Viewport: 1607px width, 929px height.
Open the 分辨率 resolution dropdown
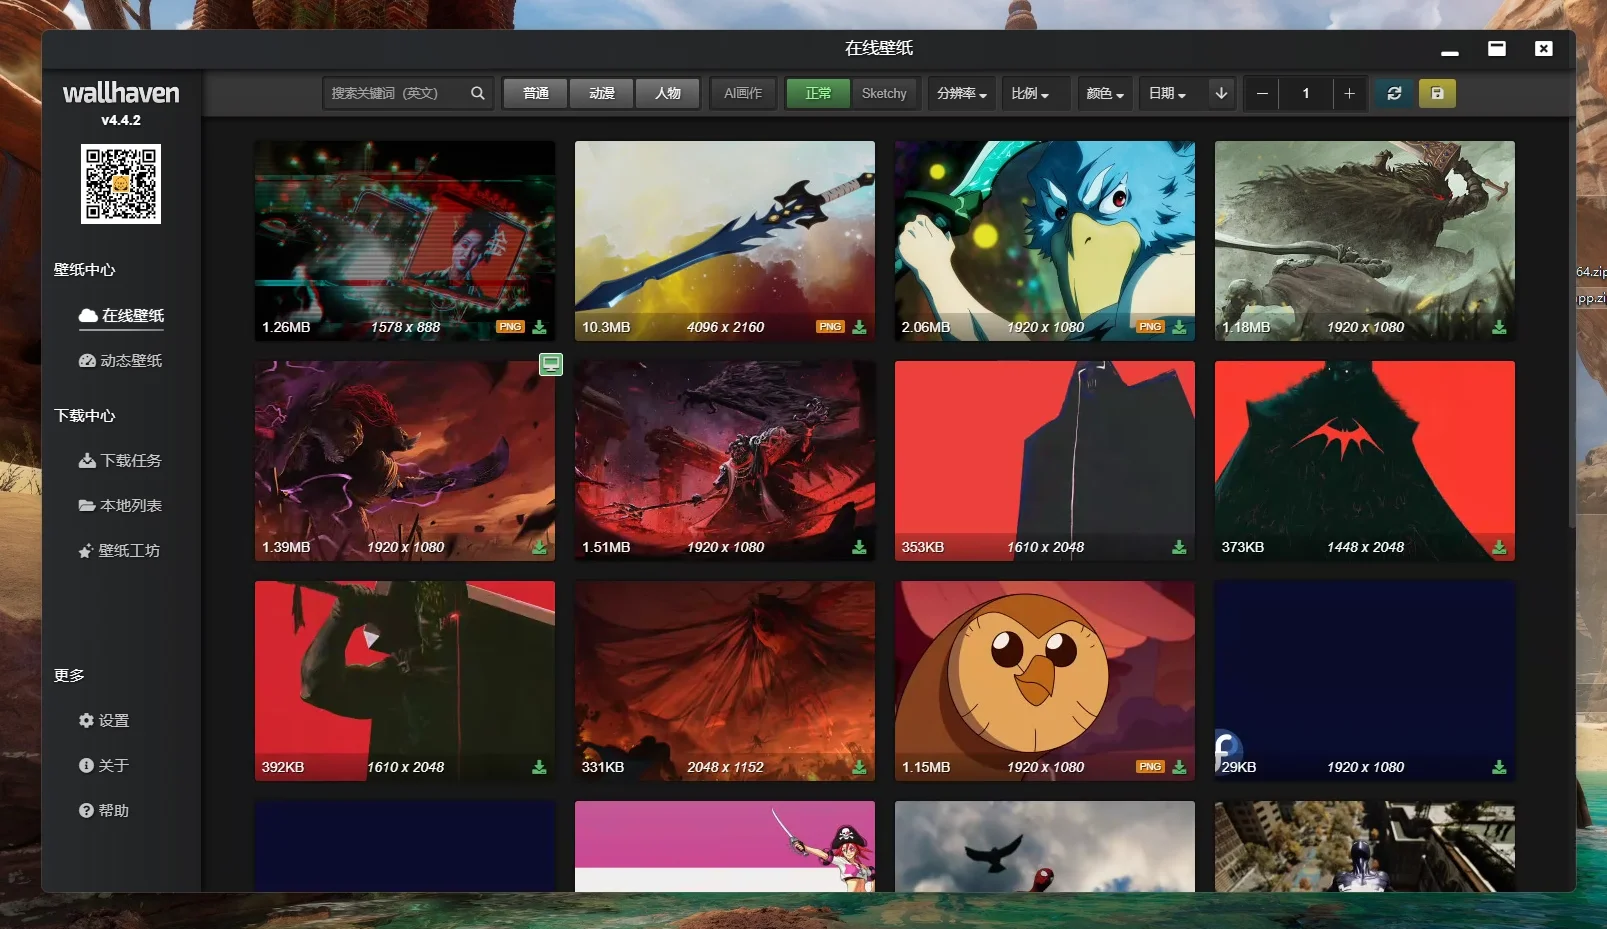[960, 93]
